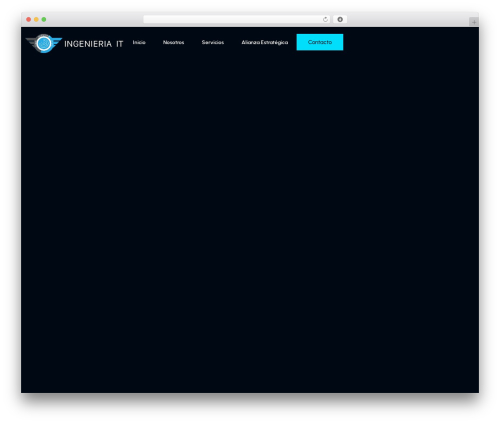Click the cyan Contacto button
Image resolution: width=500 pixels, height=423 pixels.
320,42
